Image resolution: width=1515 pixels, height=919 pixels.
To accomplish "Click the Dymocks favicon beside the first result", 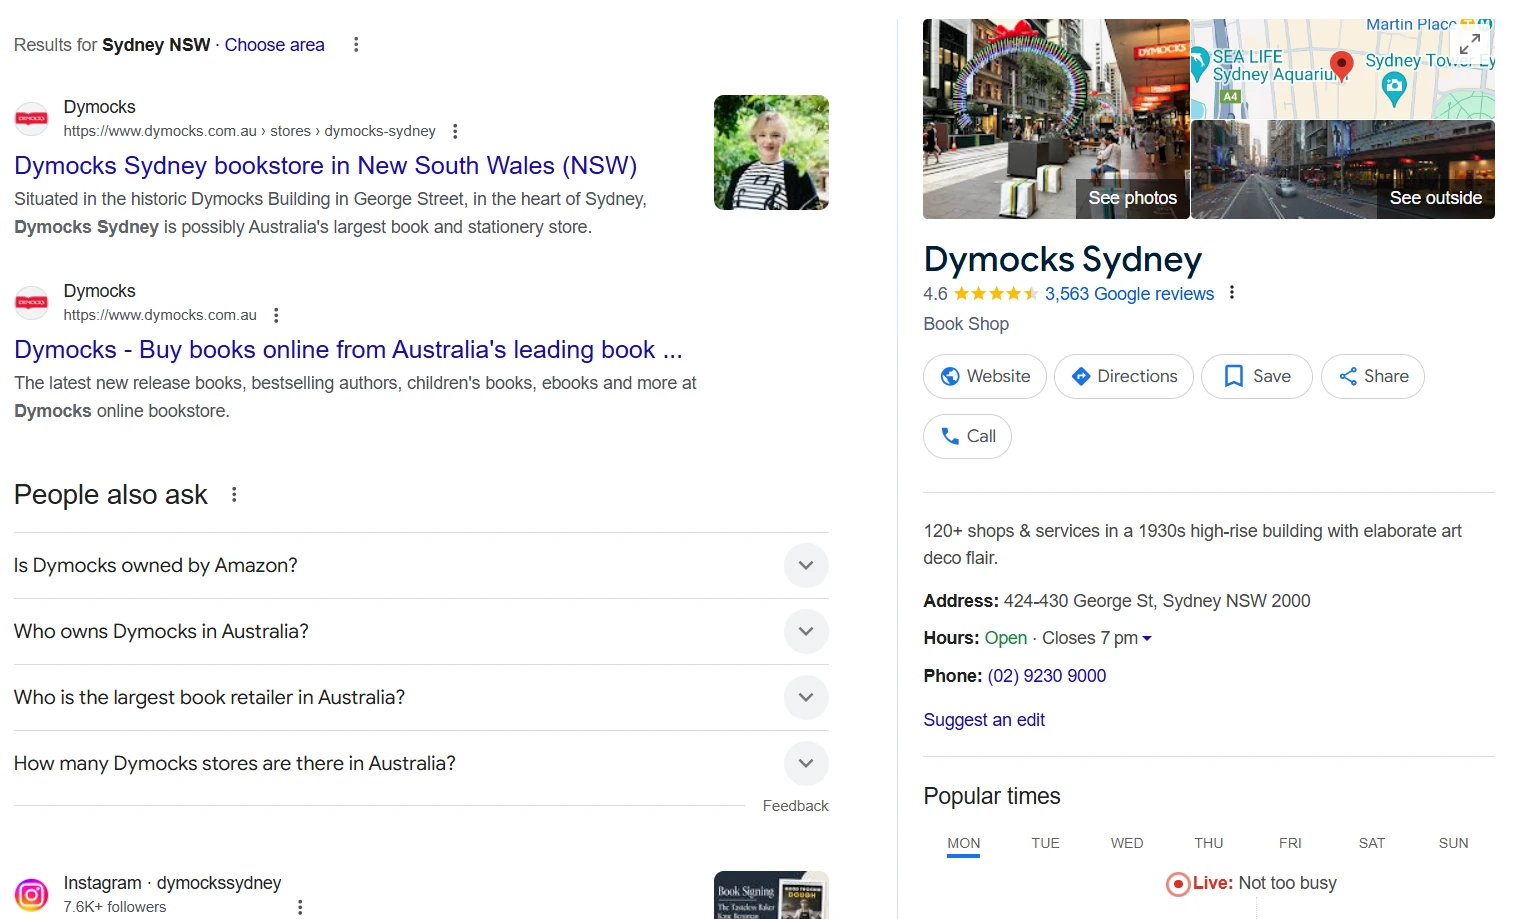I will pos(31,118).
